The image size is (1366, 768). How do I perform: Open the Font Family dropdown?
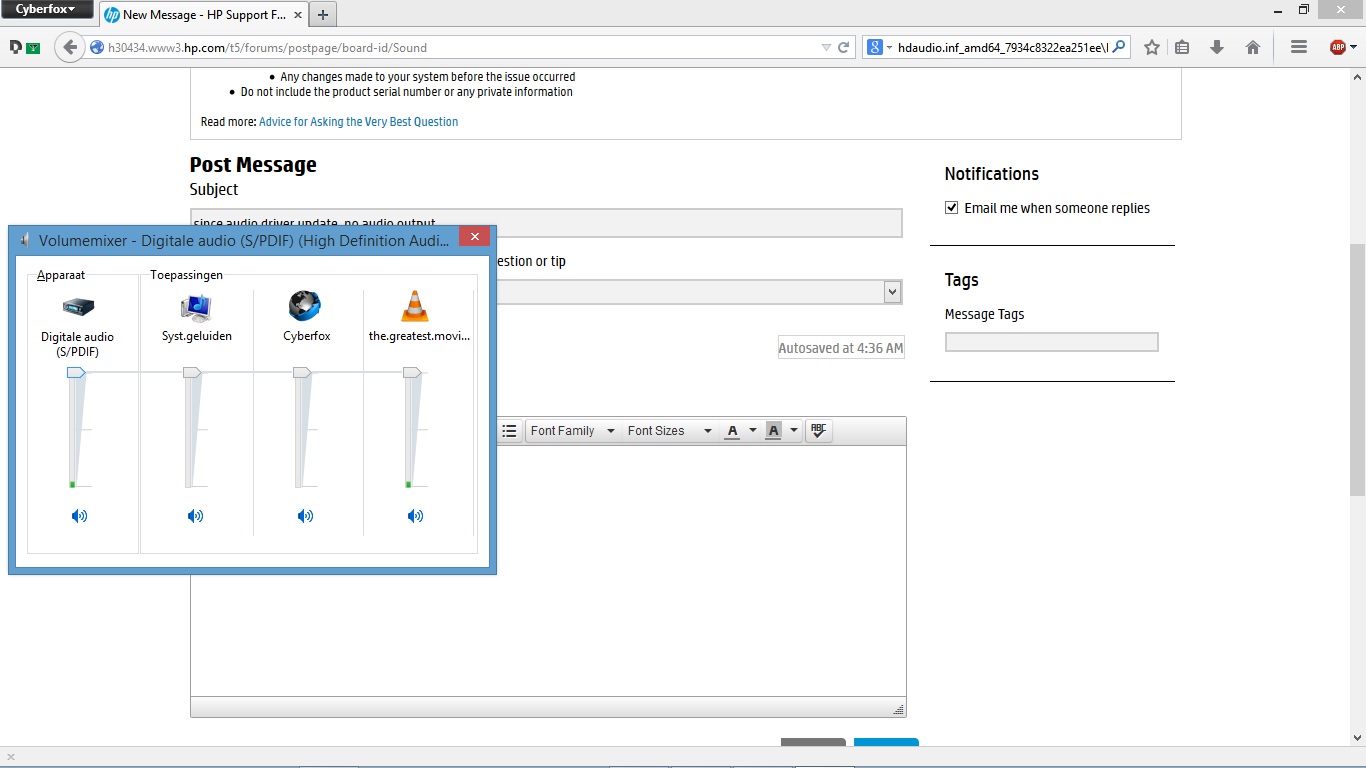pyautogui.click(x=573, y=431)
